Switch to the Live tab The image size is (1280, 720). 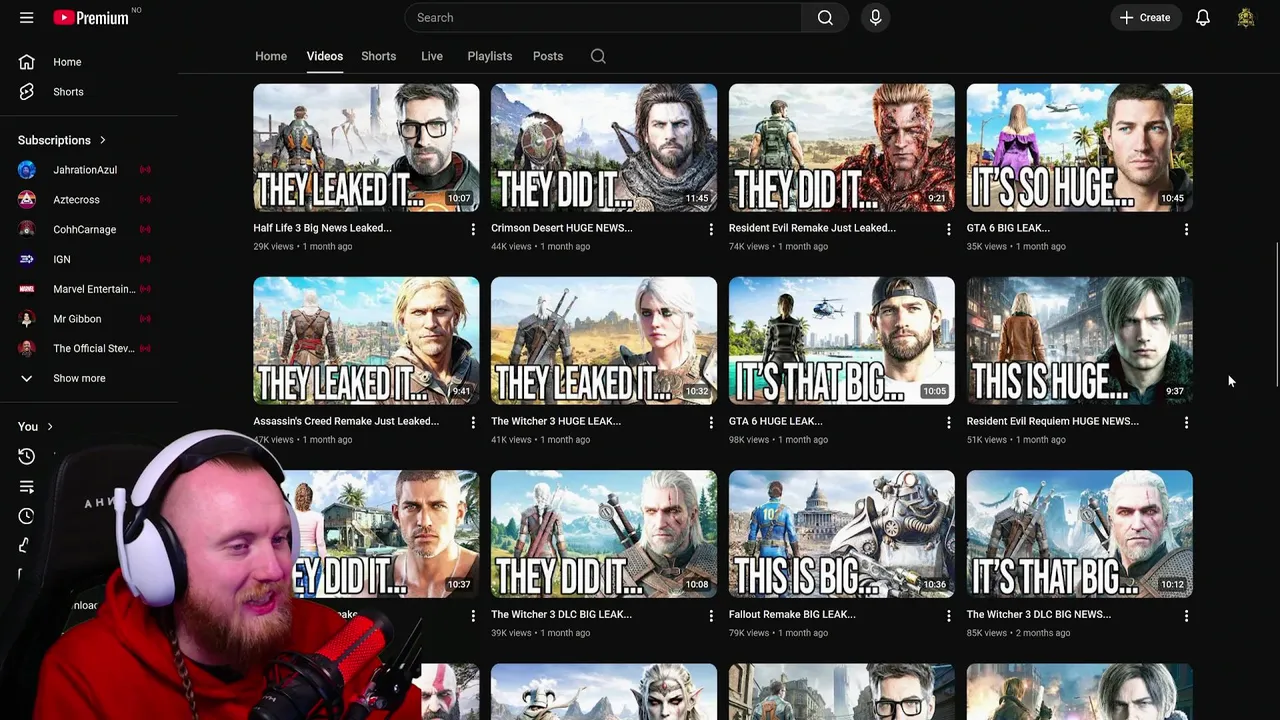[x=432, y=56]
